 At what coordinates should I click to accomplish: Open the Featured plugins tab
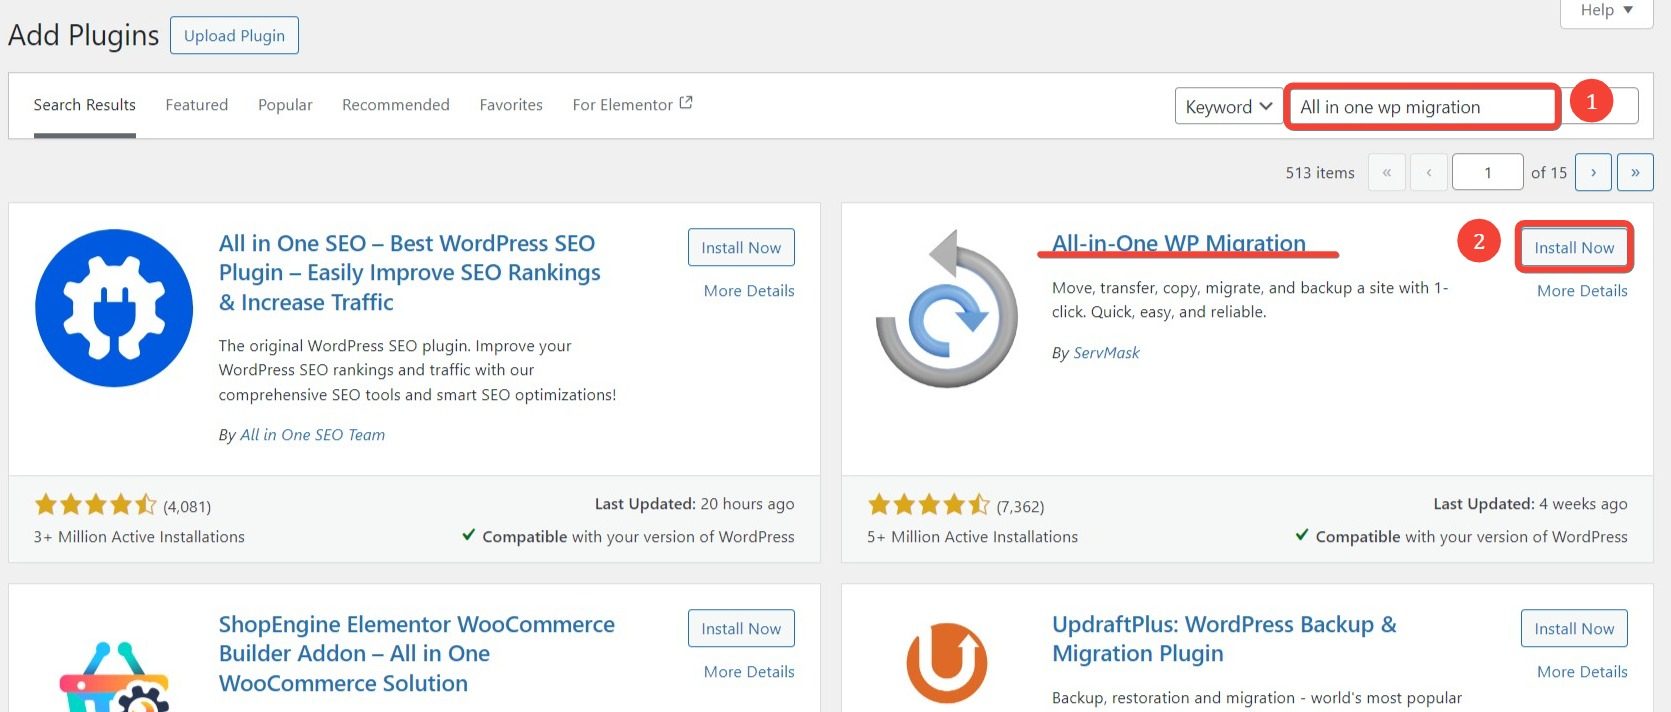[x=196, y=105]
